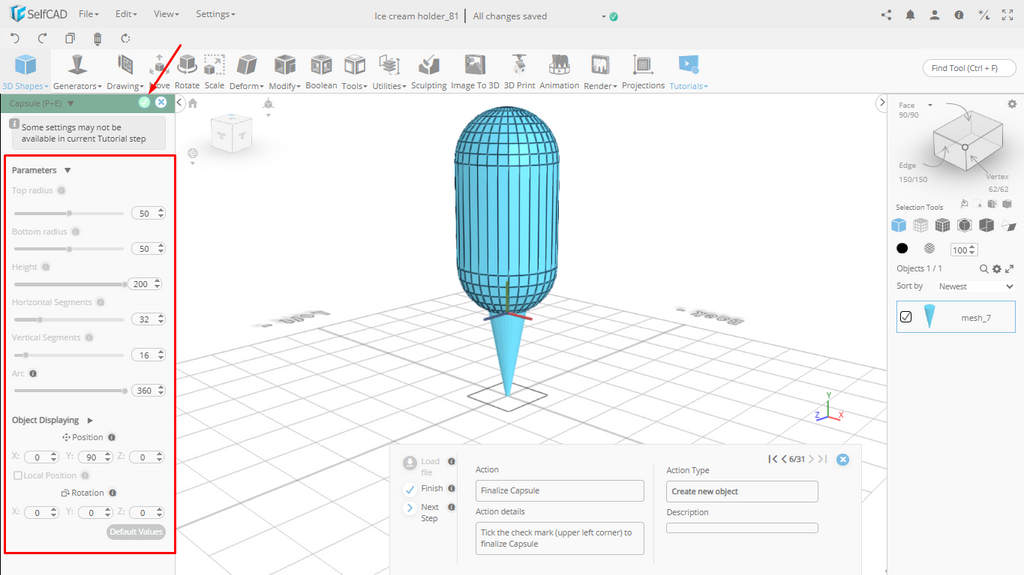Viewport: 1024px width, 575px height.
Task: Jump to last tutorial step
Action: coord(823,459)
